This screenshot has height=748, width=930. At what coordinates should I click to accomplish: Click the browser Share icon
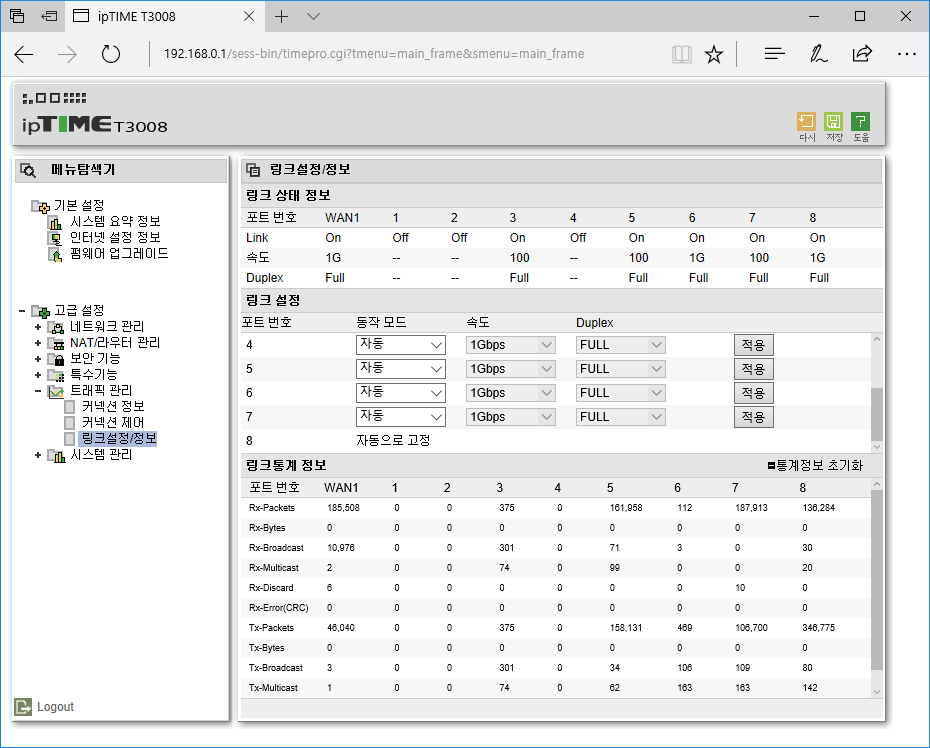862,54
